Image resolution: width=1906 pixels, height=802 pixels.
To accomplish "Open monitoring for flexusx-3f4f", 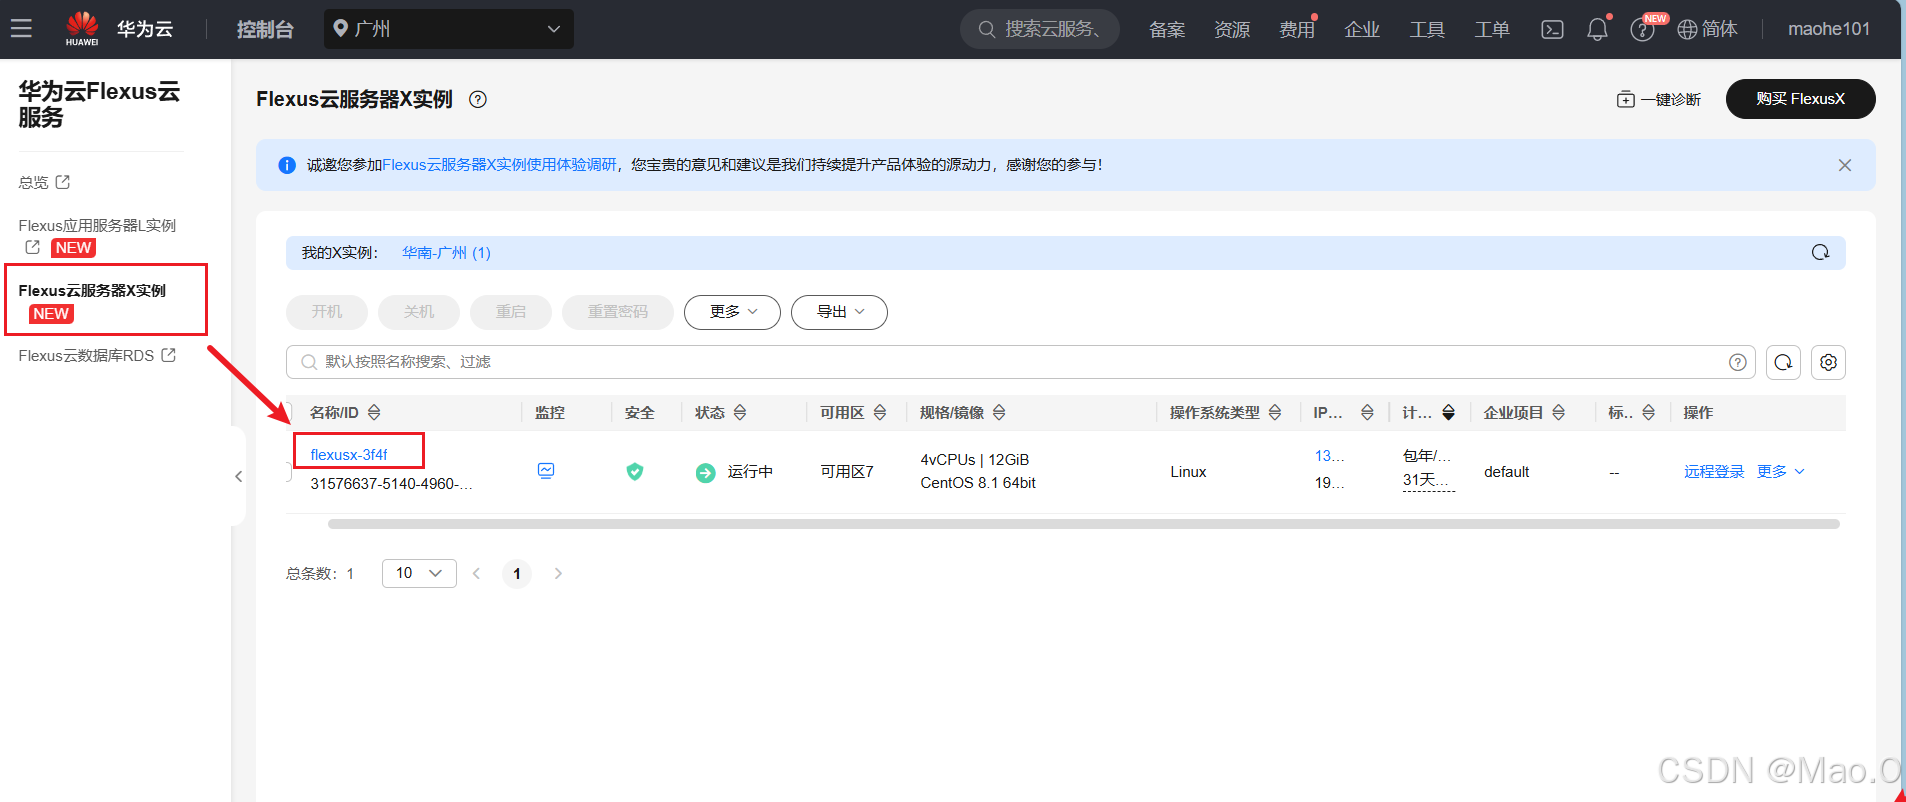I will [x=546, y=471].
